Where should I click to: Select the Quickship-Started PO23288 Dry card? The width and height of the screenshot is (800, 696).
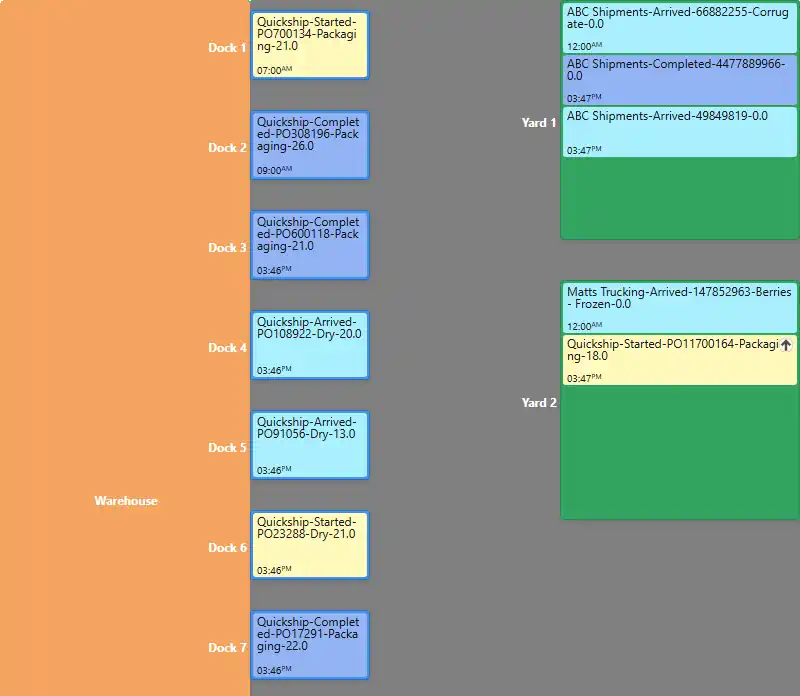click(x=309, y=545)
